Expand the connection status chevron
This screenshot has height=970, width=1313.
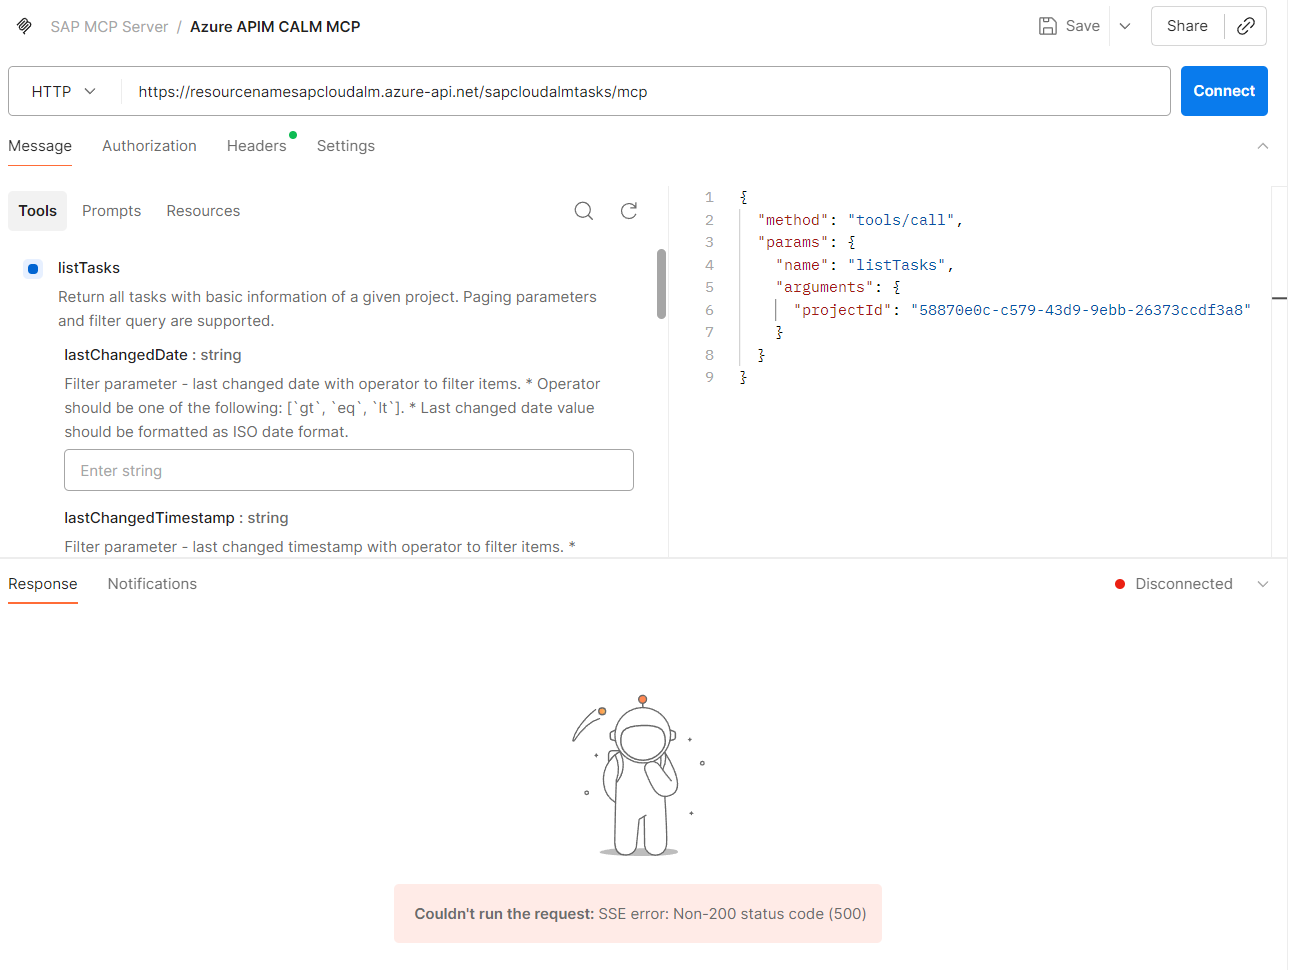[x=1263, y=584]
